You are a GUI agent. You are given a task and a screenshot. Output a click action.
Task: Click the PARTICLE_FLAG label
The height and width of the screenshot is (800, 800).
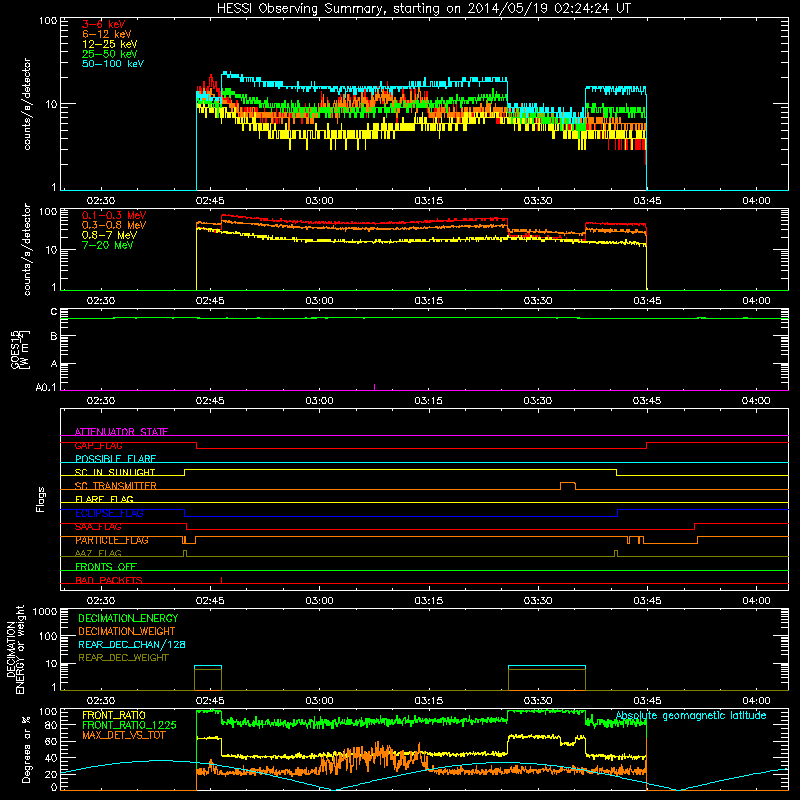112,540
